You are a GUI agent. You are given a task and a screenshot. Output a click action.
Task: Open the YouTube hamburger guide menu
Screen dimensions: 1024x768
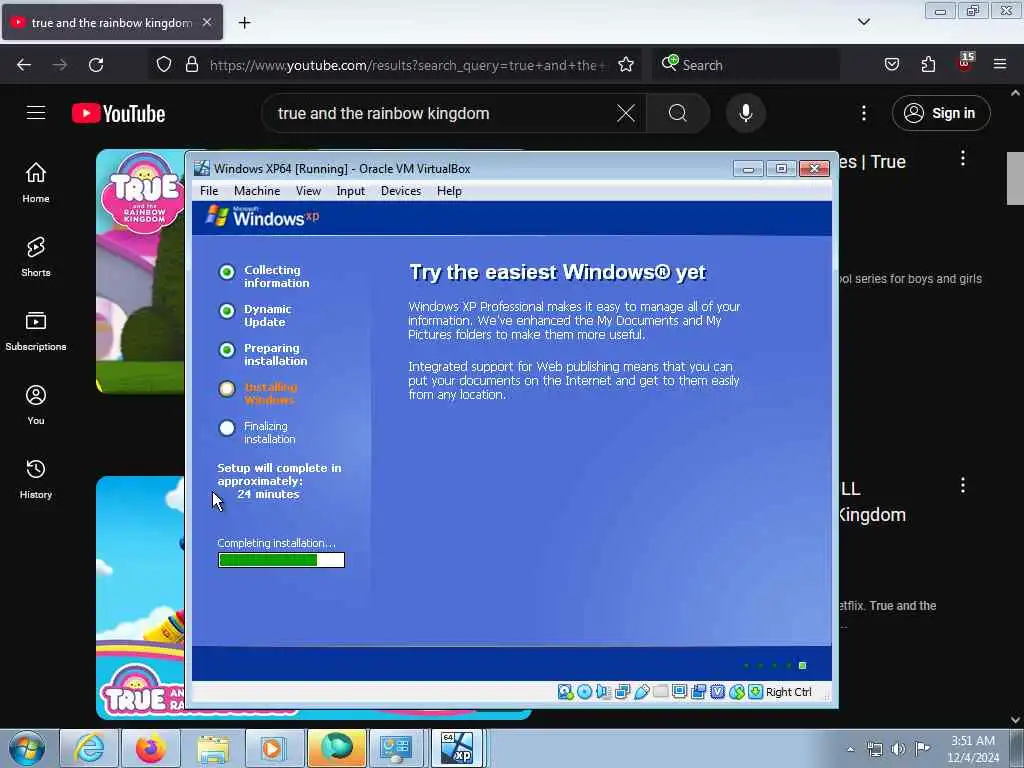click(36, 113)
